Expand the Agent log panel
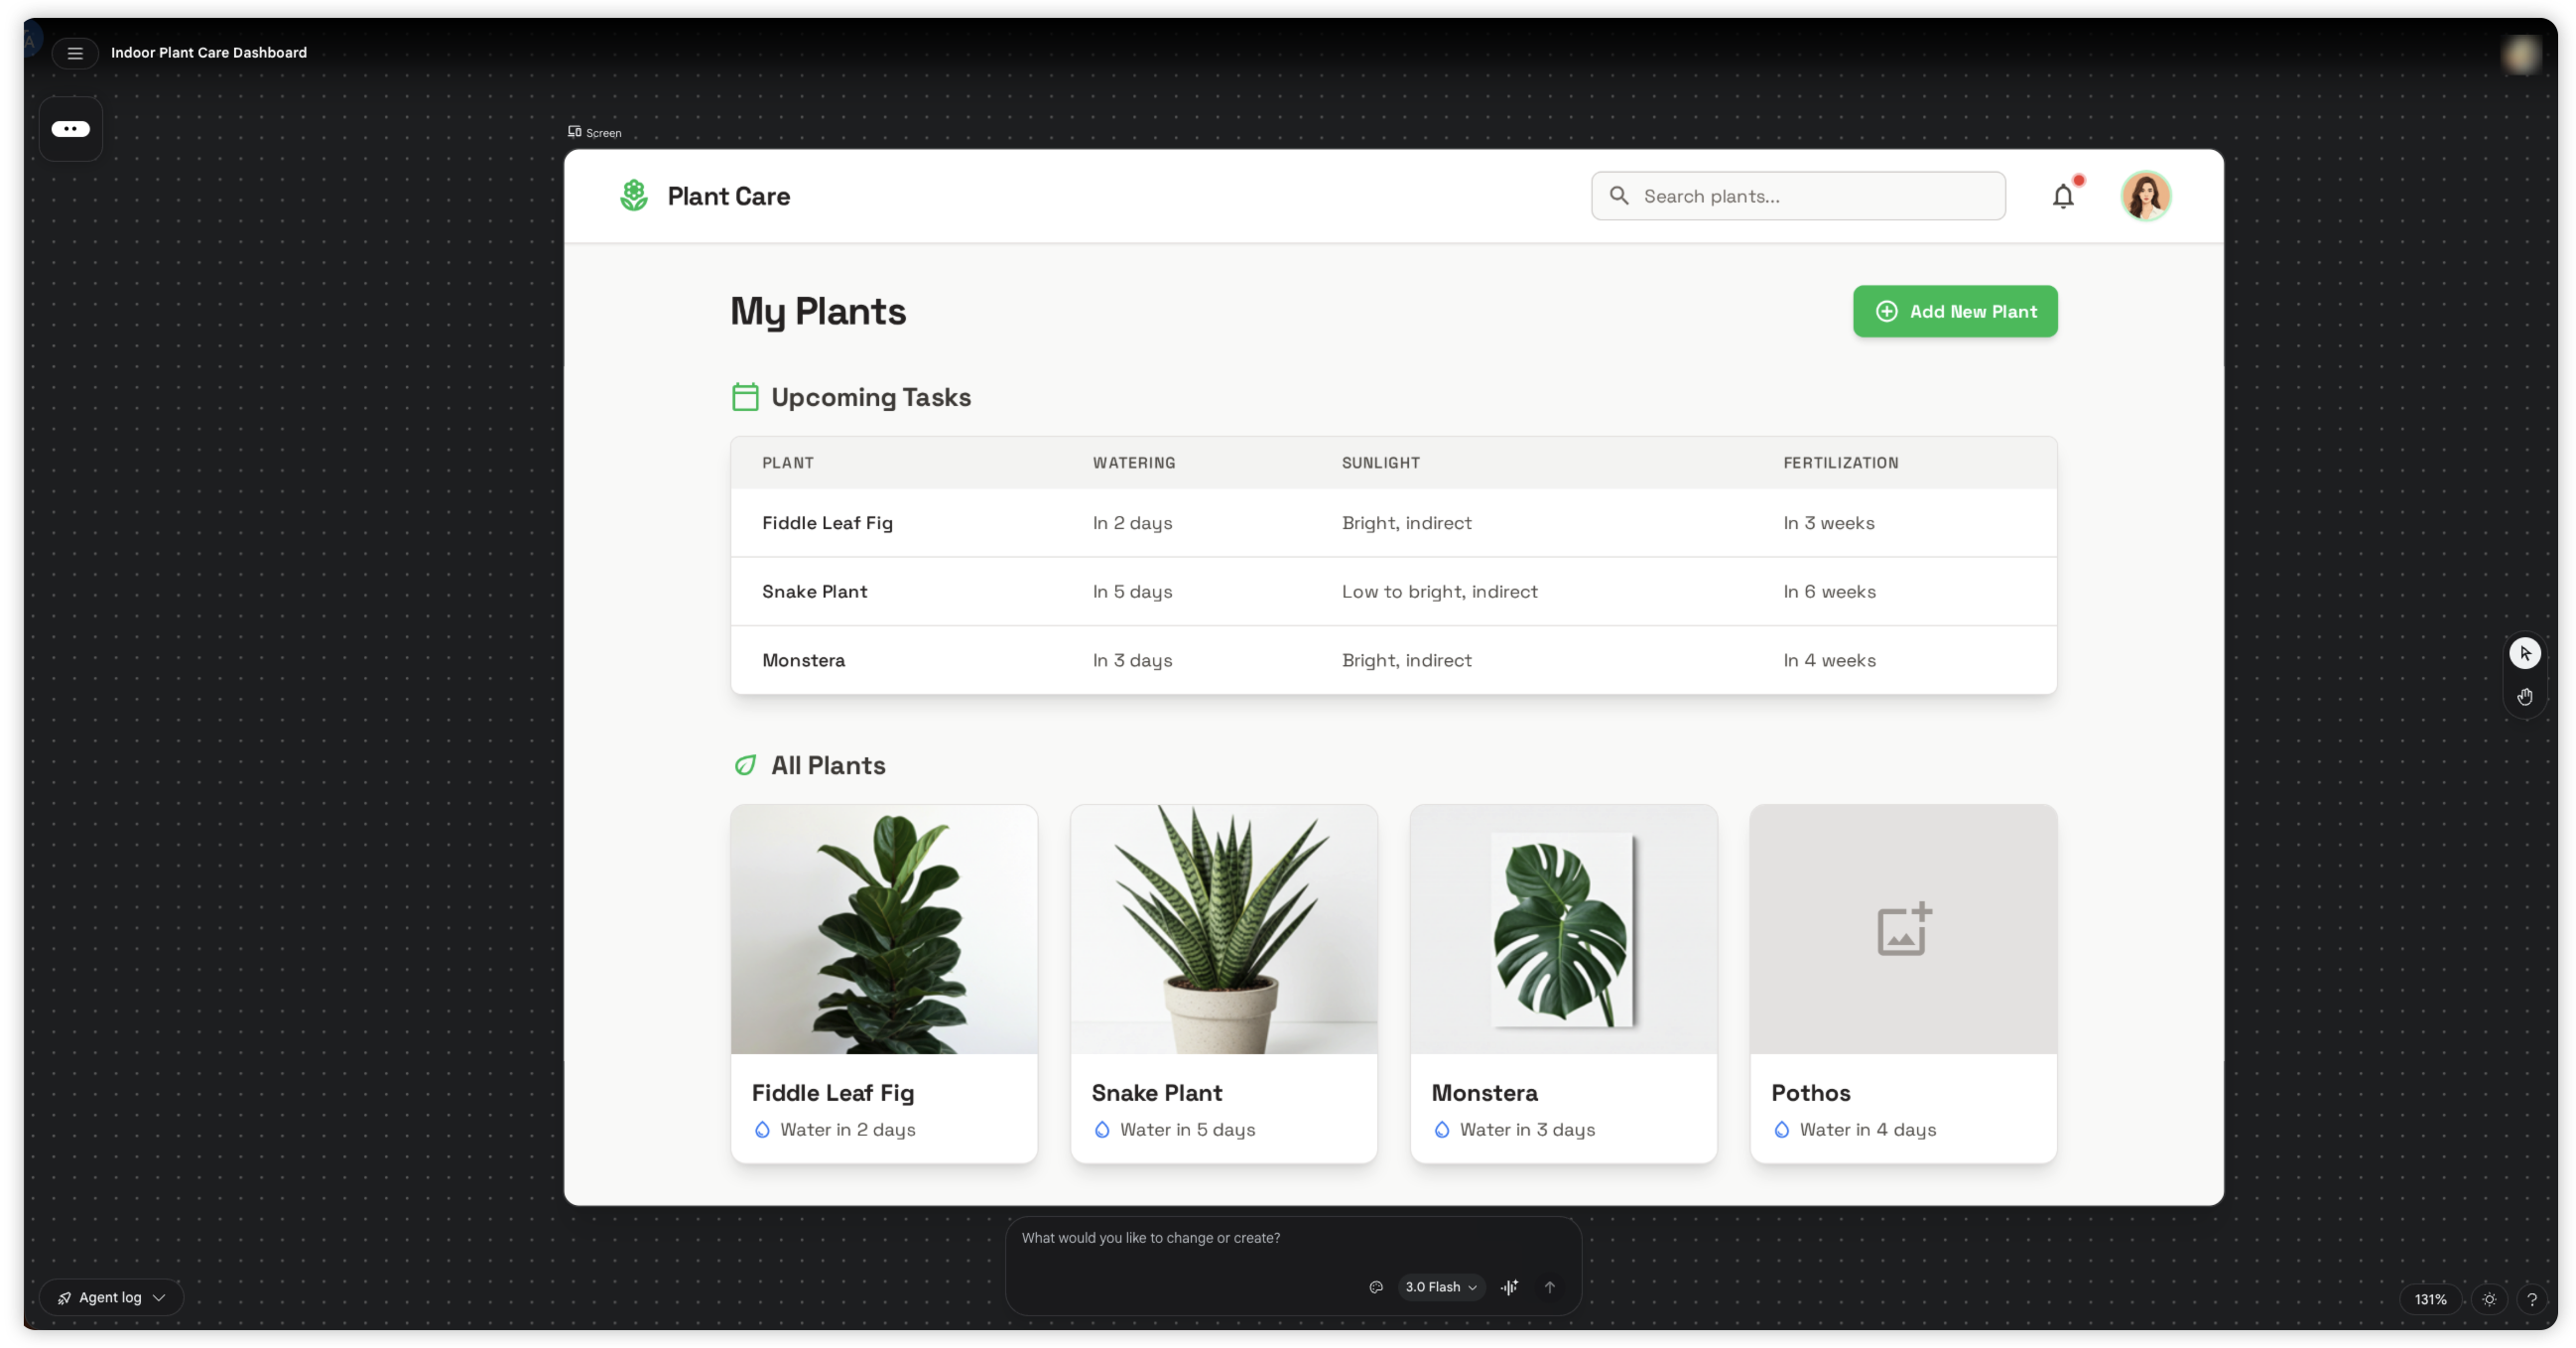The width and height of the screenshot is (2576, 1348). [111, 1297]
